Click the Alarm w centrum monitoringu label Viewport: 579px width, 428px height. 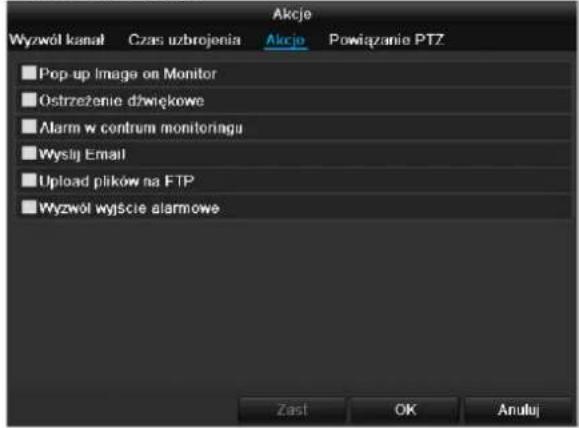pyautogui.click(x=141, y=128)
